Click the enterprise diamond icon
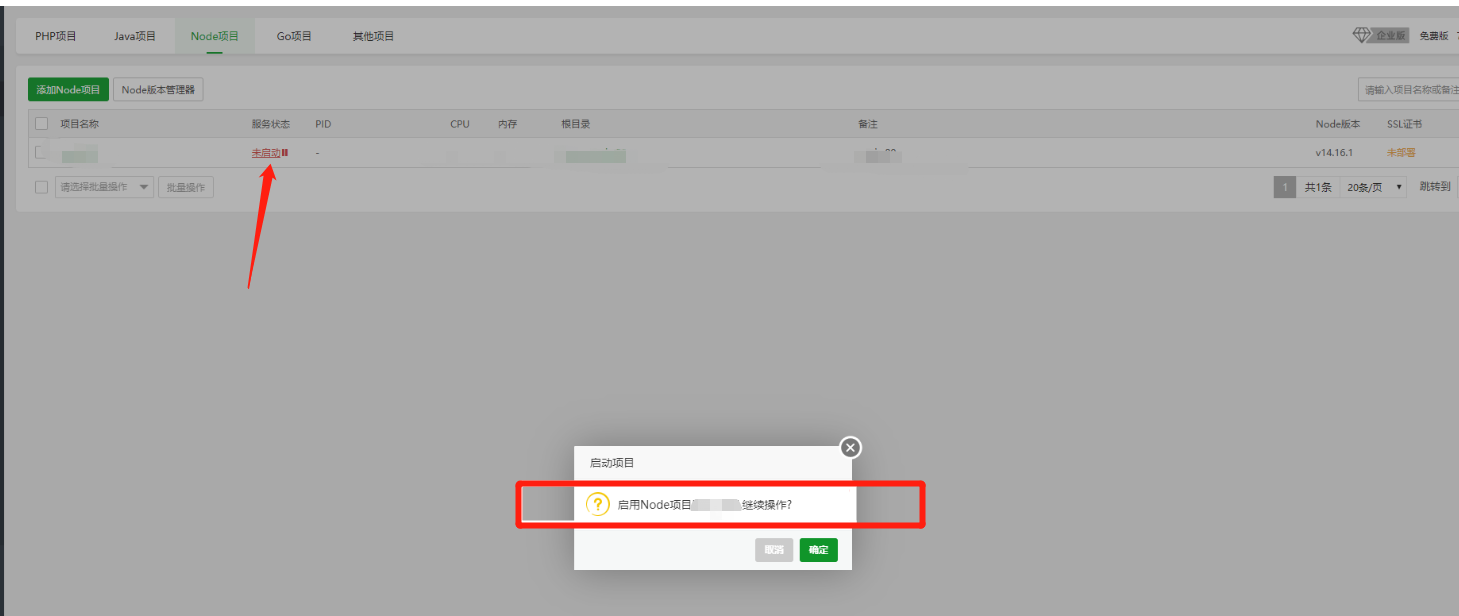This screenshot has width=1459, height=616. [x=1362, y=35]
